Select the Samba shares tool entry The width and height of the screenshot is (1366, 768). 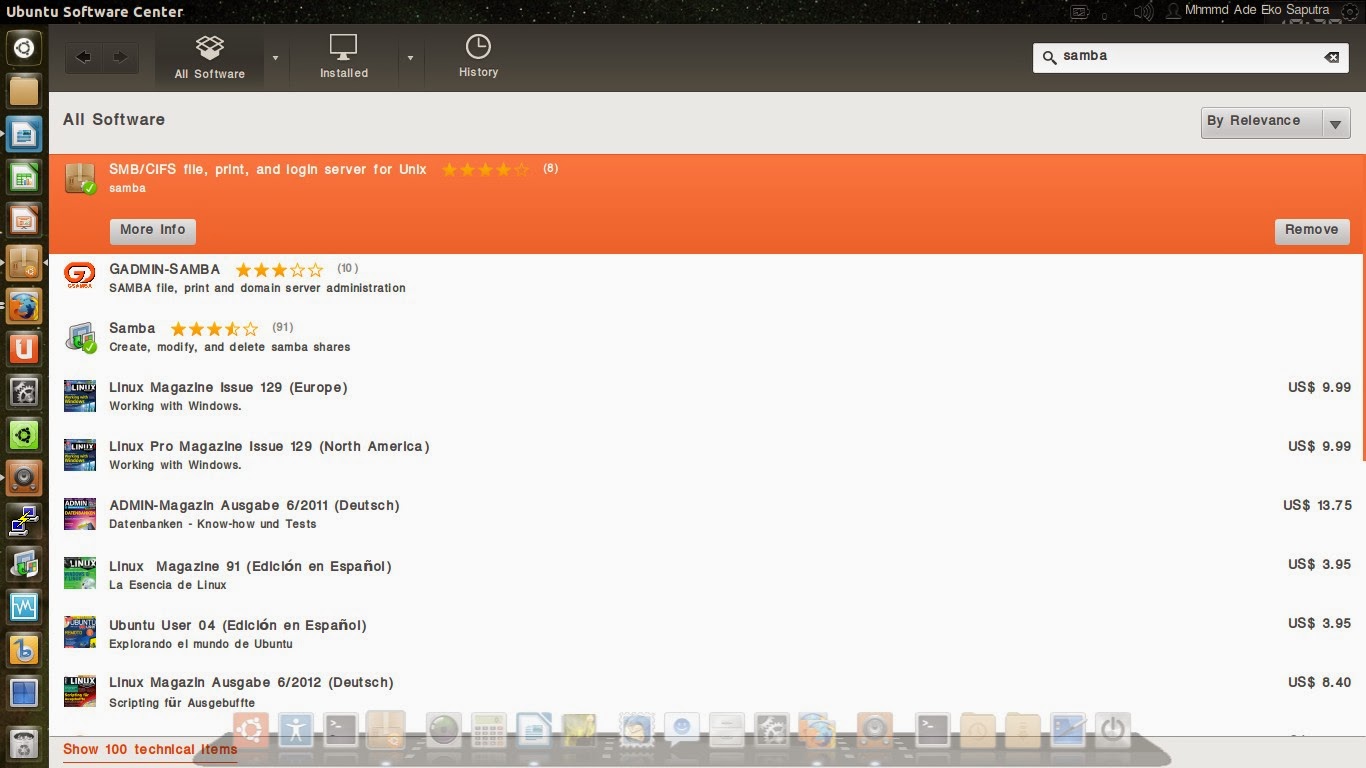[707, 337]
